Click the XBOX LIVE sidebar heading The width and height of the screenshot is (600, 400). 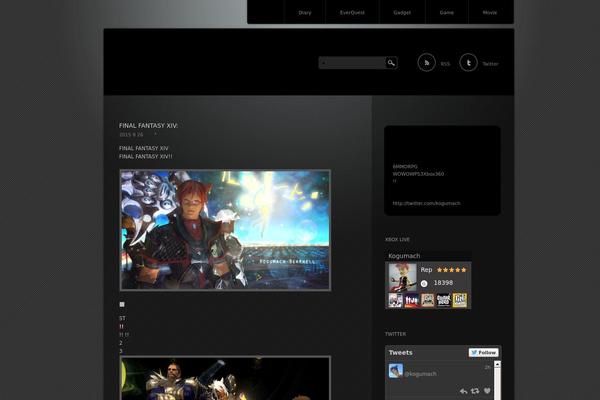[x=397, y=240]
